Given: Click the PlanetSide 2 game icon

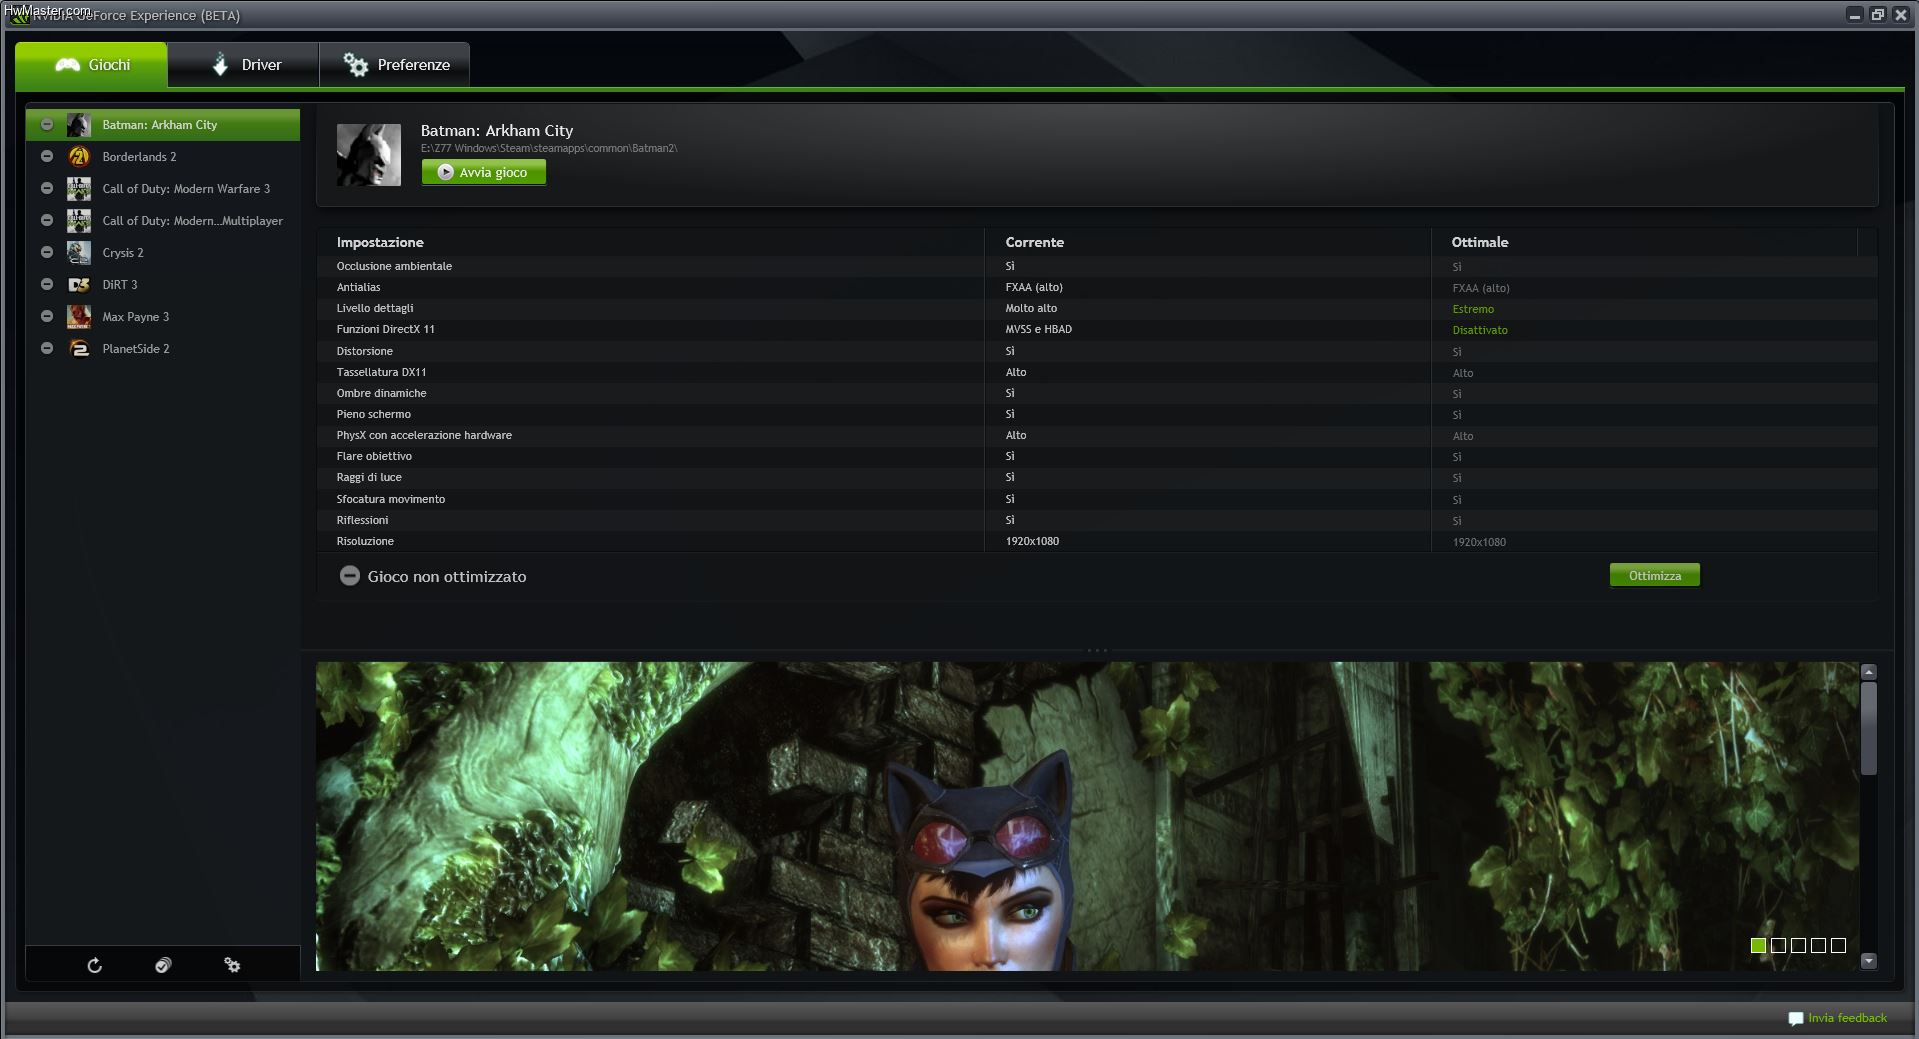Looking at the screenshot, I should [79, 349].
